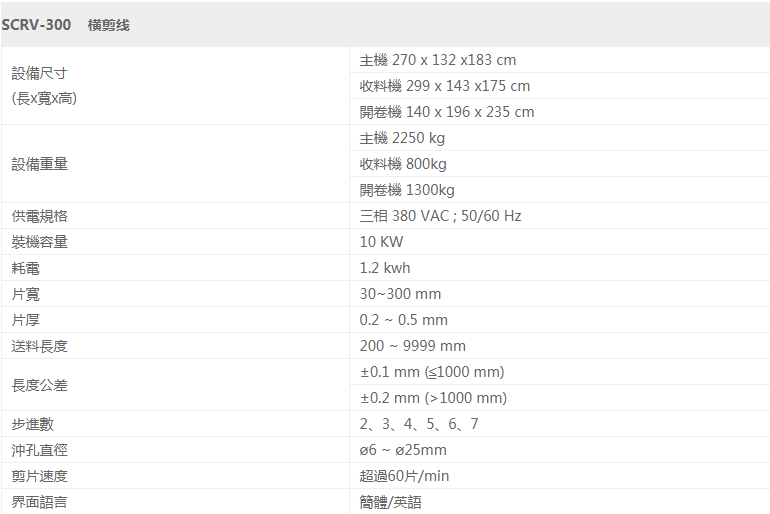Click the 開卷機 1300kg value
Screen dimensions: 770x514
(407, 190)
